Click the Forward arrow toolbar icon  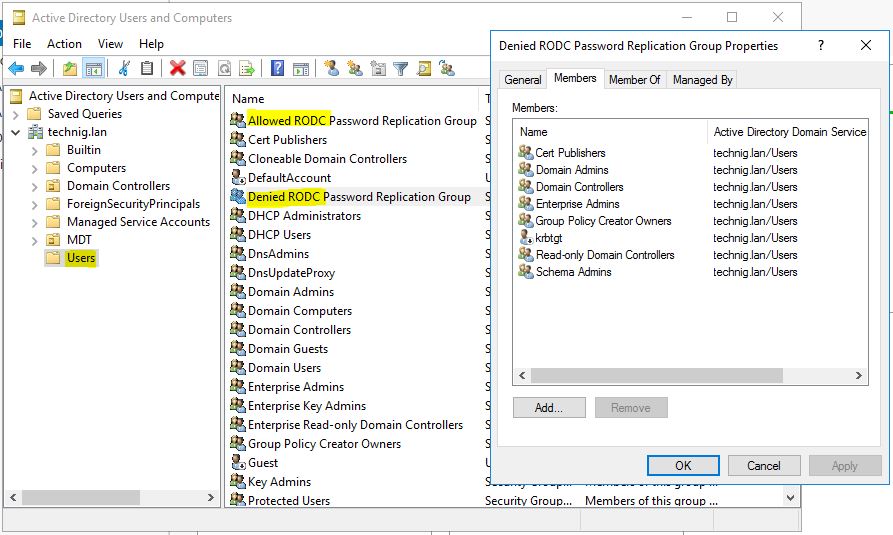(39, 69)
